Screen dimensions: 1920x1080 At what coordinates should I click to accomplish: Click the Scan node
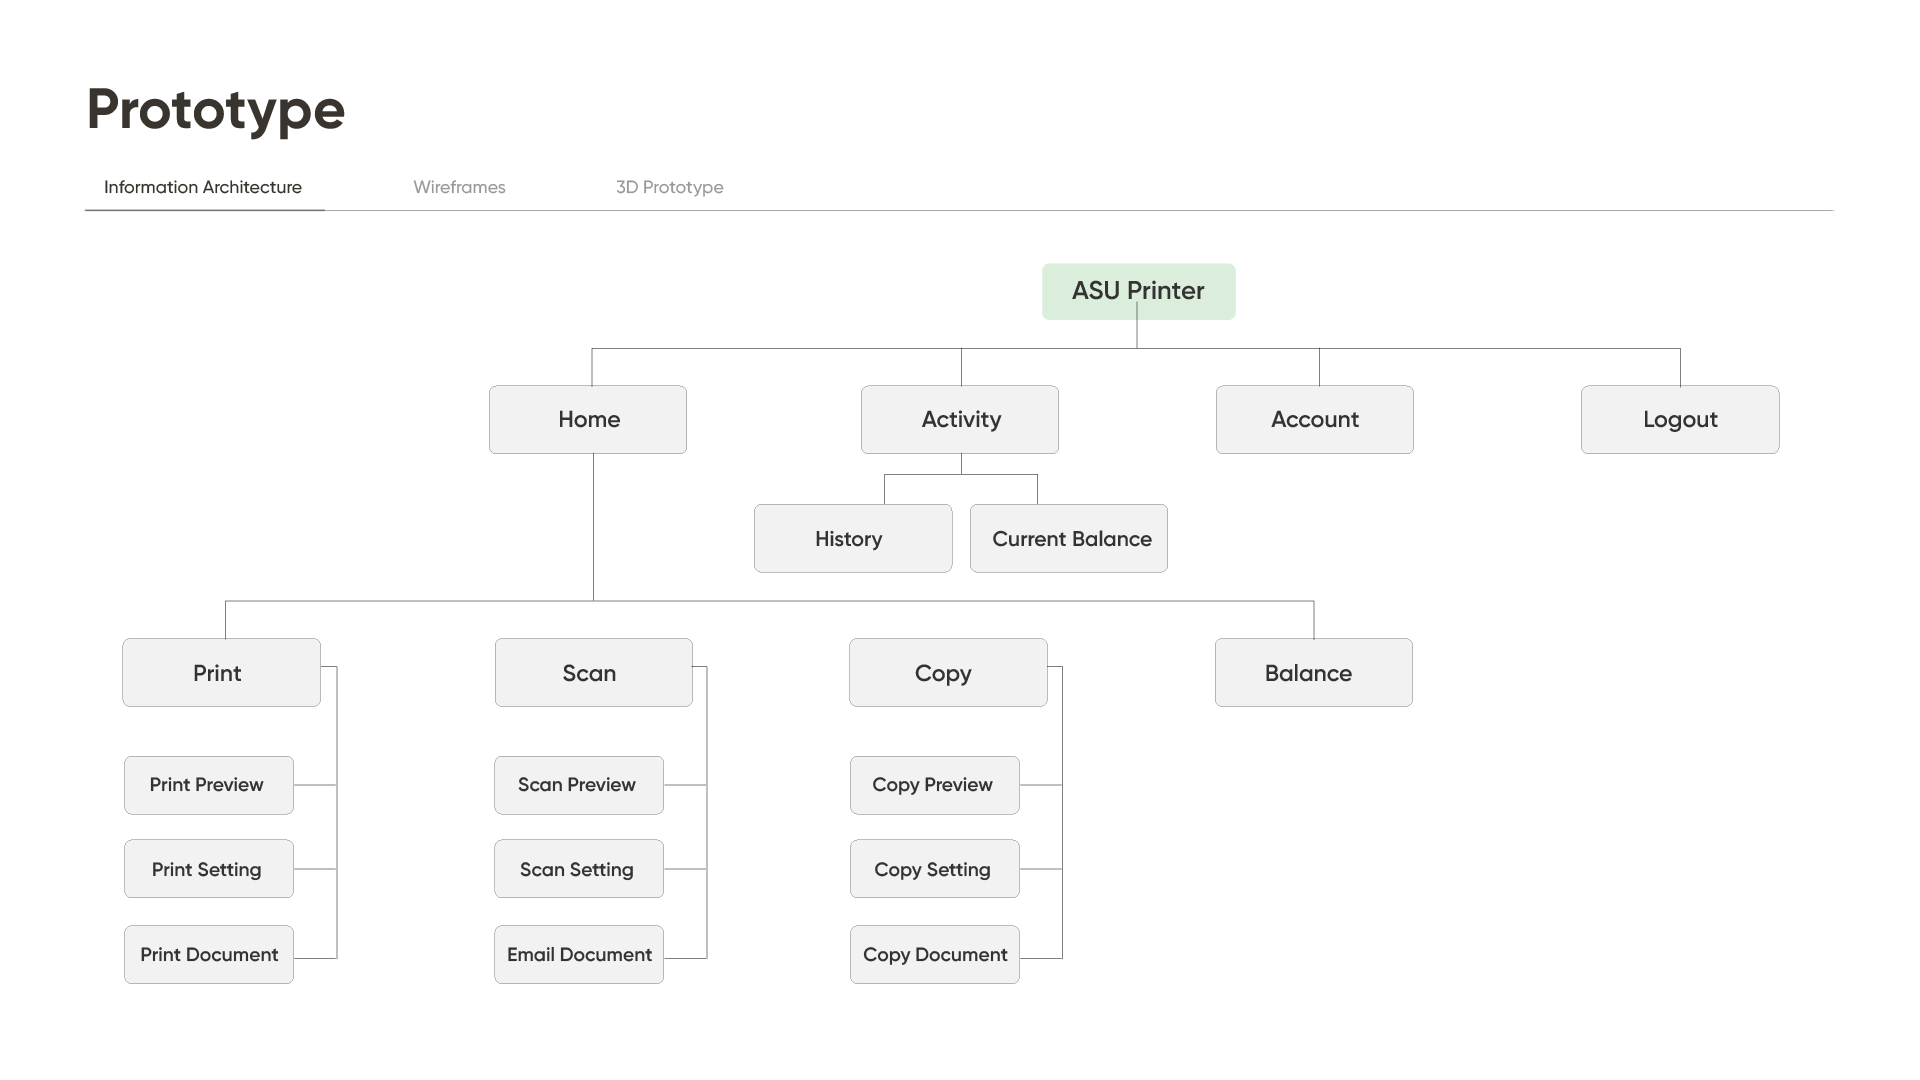[593, 673]
